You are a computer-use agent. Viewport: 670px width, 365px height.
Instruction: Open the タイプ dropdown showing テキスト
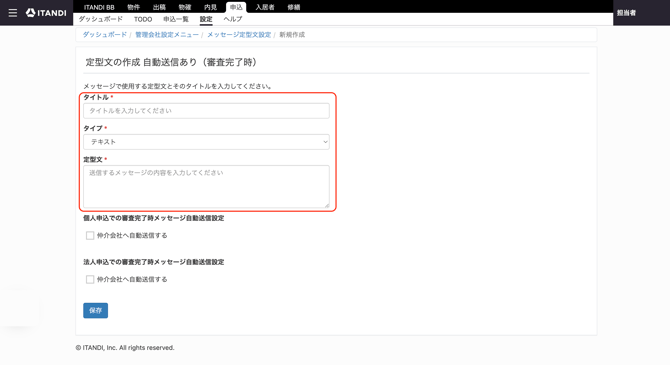(x=206, y=142)
